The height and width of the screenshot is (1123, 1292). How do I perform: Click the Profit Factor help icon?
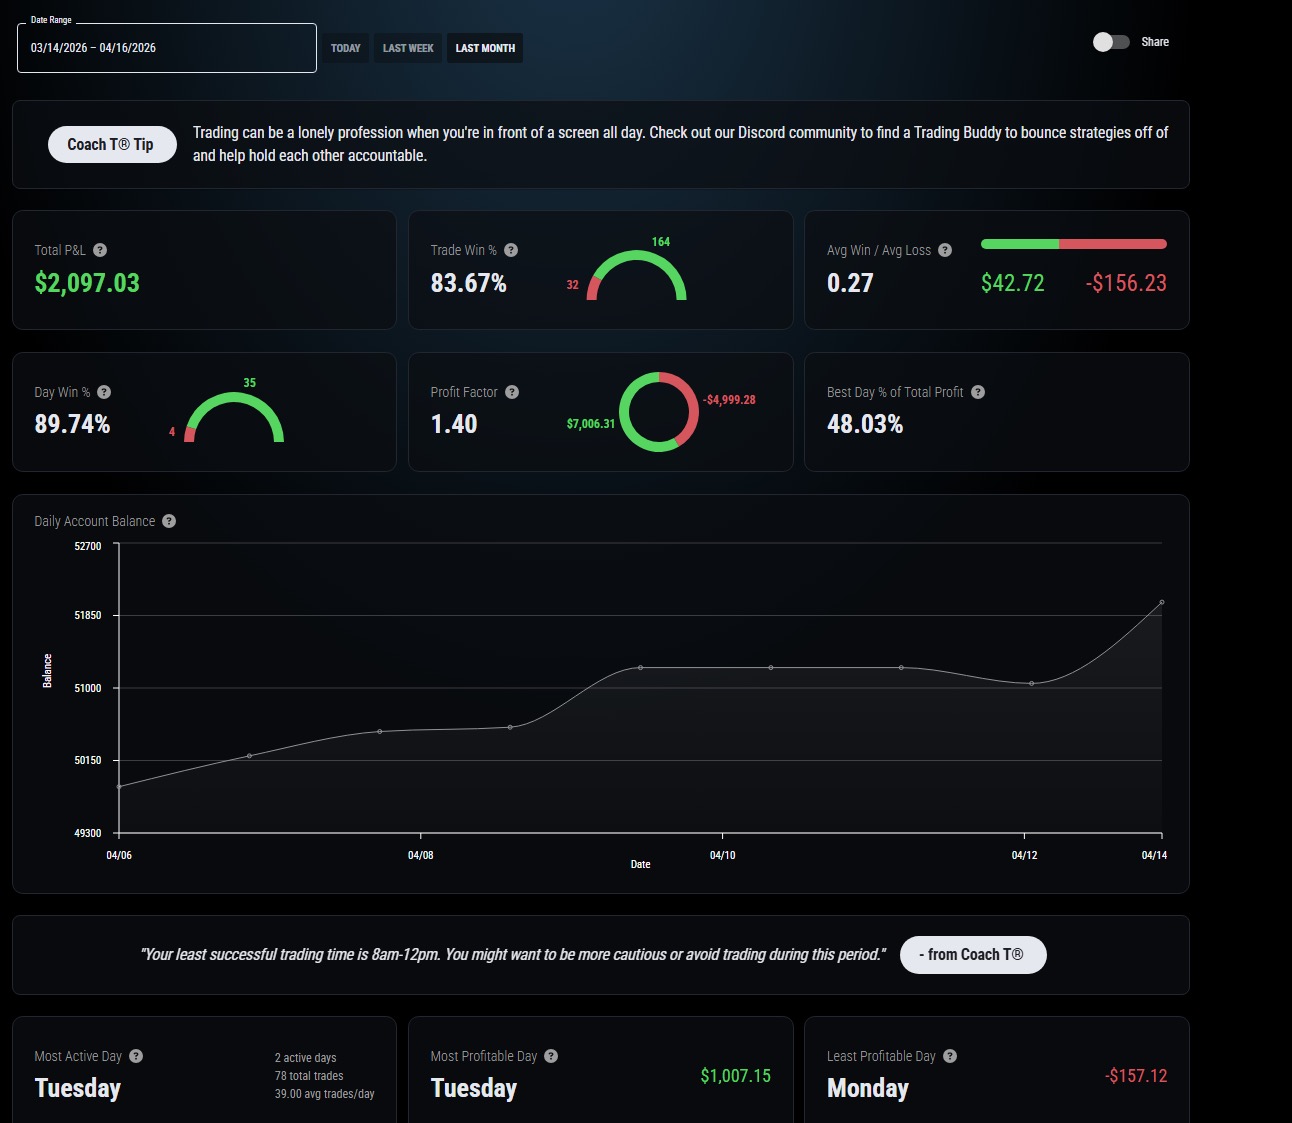(512, 392)
